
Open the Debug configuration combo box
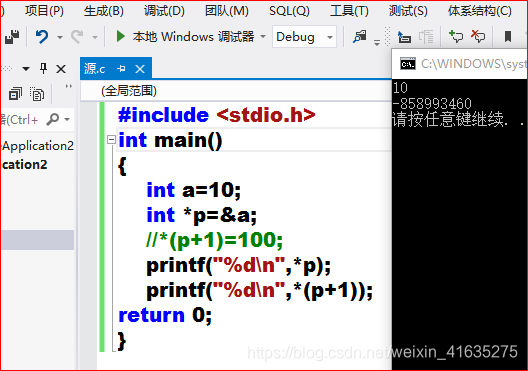click(x=304, y=36)
